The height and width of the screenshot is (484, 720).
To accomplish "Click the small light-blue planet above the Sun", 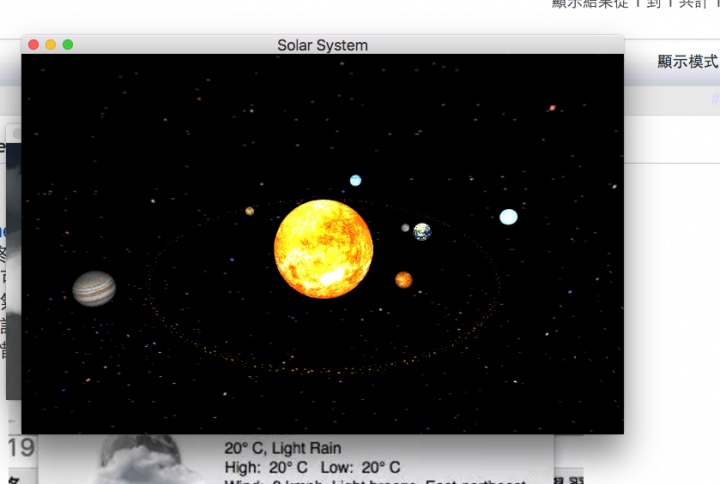I will (x=355, y=180).
